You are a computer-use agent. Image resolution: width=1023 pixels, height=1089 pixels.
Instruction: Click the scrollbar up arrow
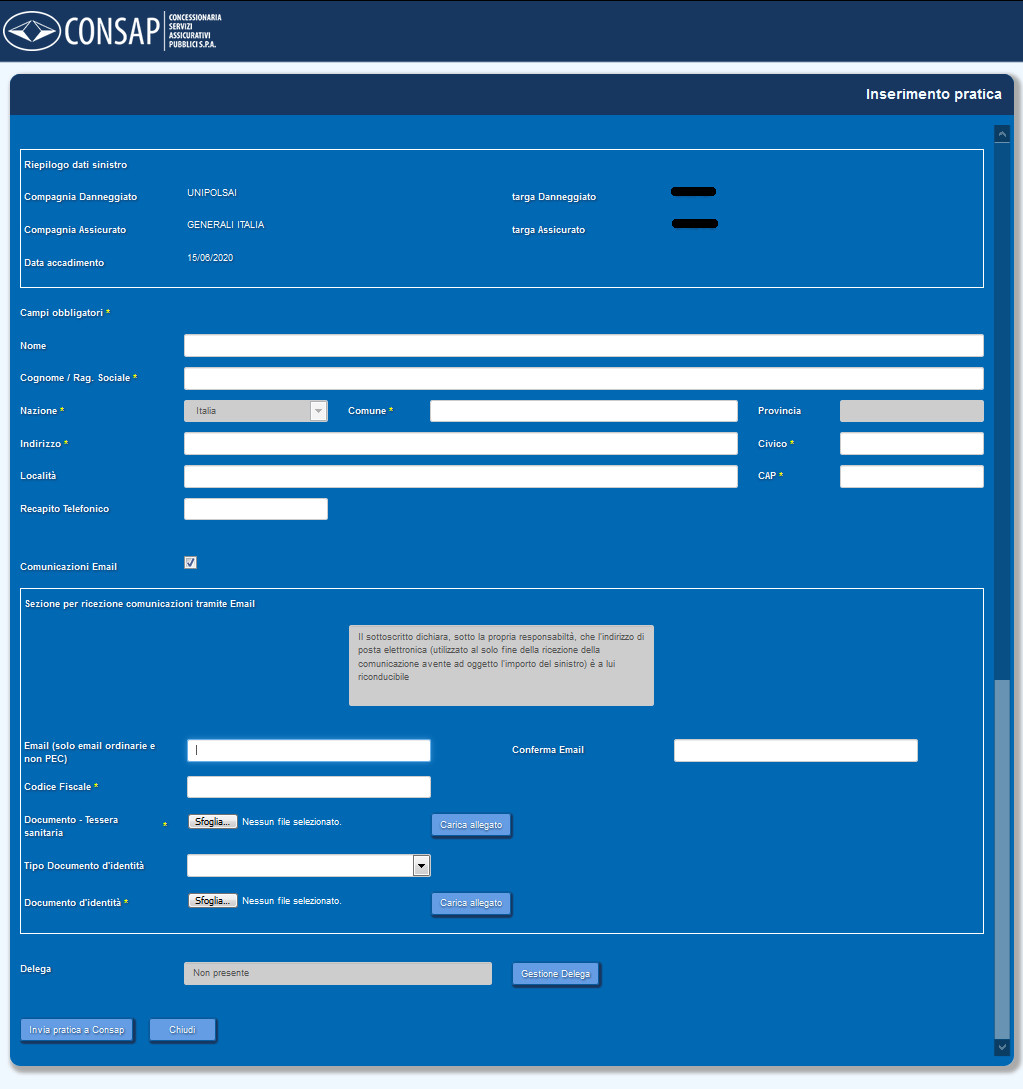click(x=1001, y=134)
